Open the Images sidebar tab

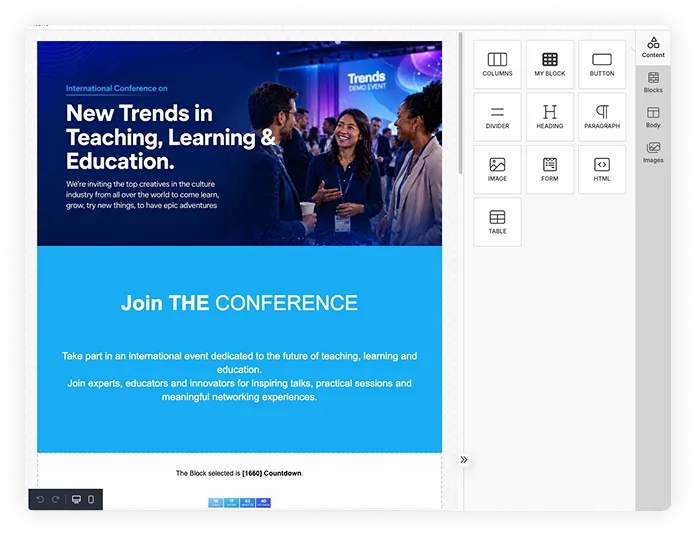point(653,152)
